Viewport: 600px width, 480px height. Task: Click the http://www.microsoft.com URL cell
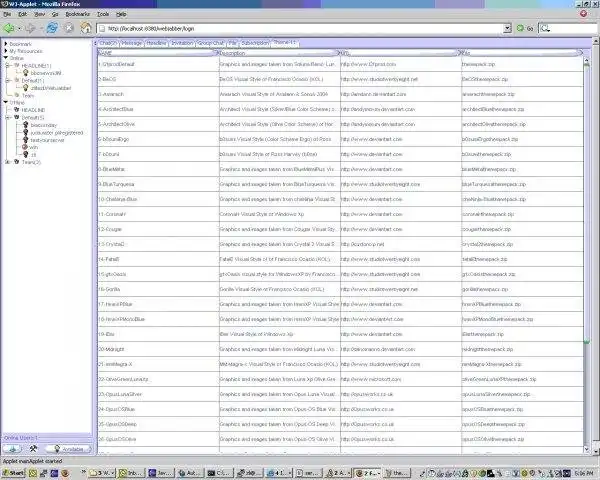click(x=401, y=379)
